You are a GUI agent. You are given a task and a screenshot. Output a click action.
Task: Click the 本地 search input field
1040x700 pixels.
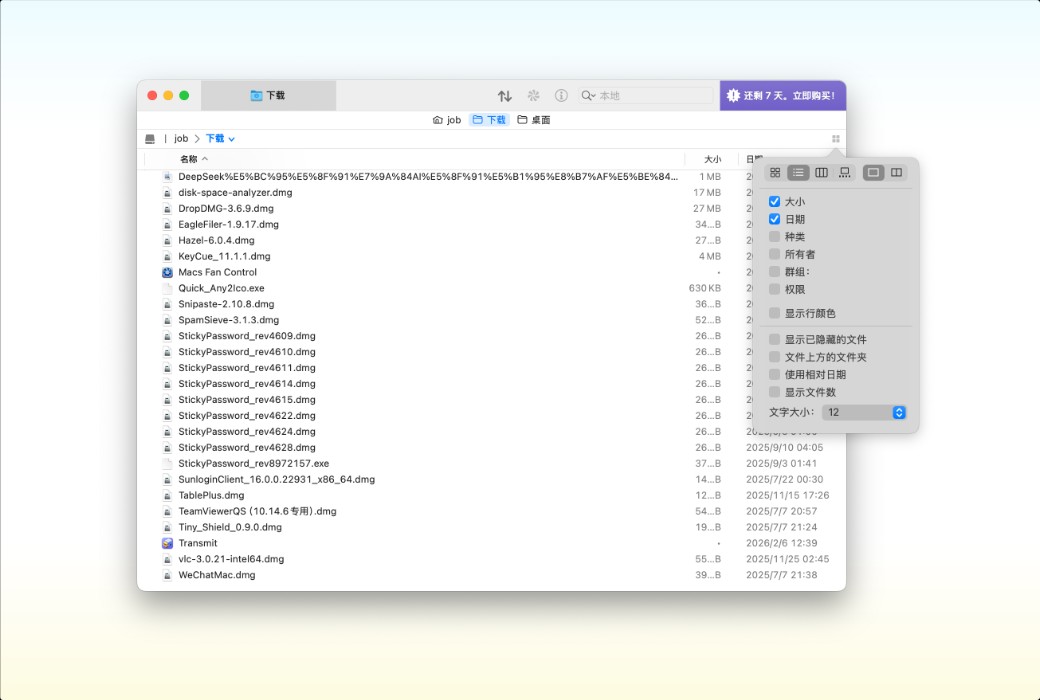(x=640, y=96)
